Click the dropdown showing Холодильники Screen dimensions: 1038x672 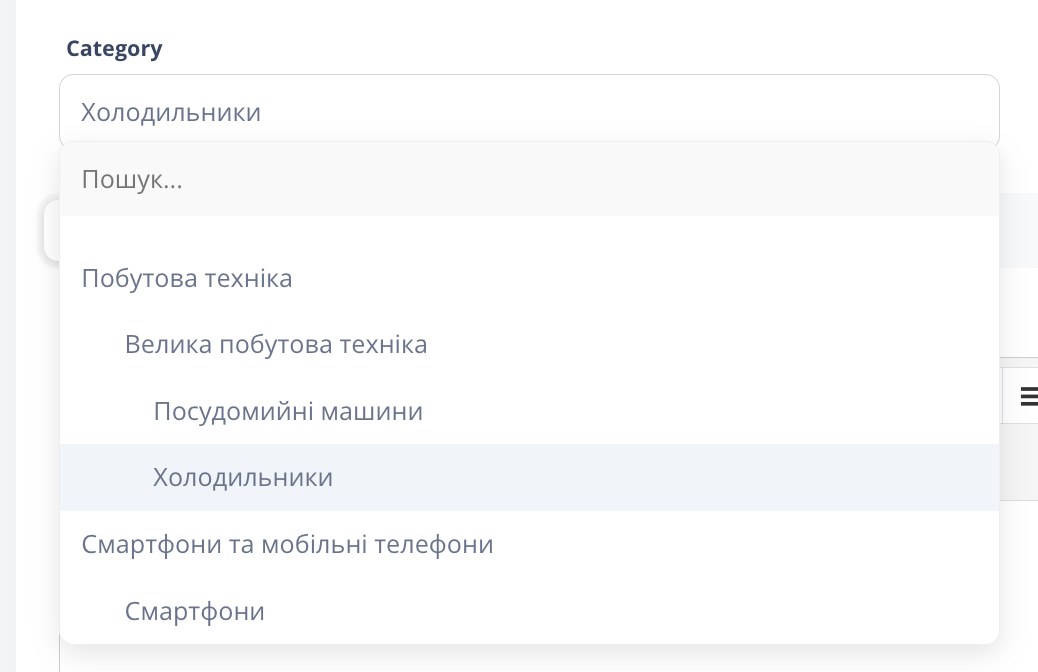[530, 110]
